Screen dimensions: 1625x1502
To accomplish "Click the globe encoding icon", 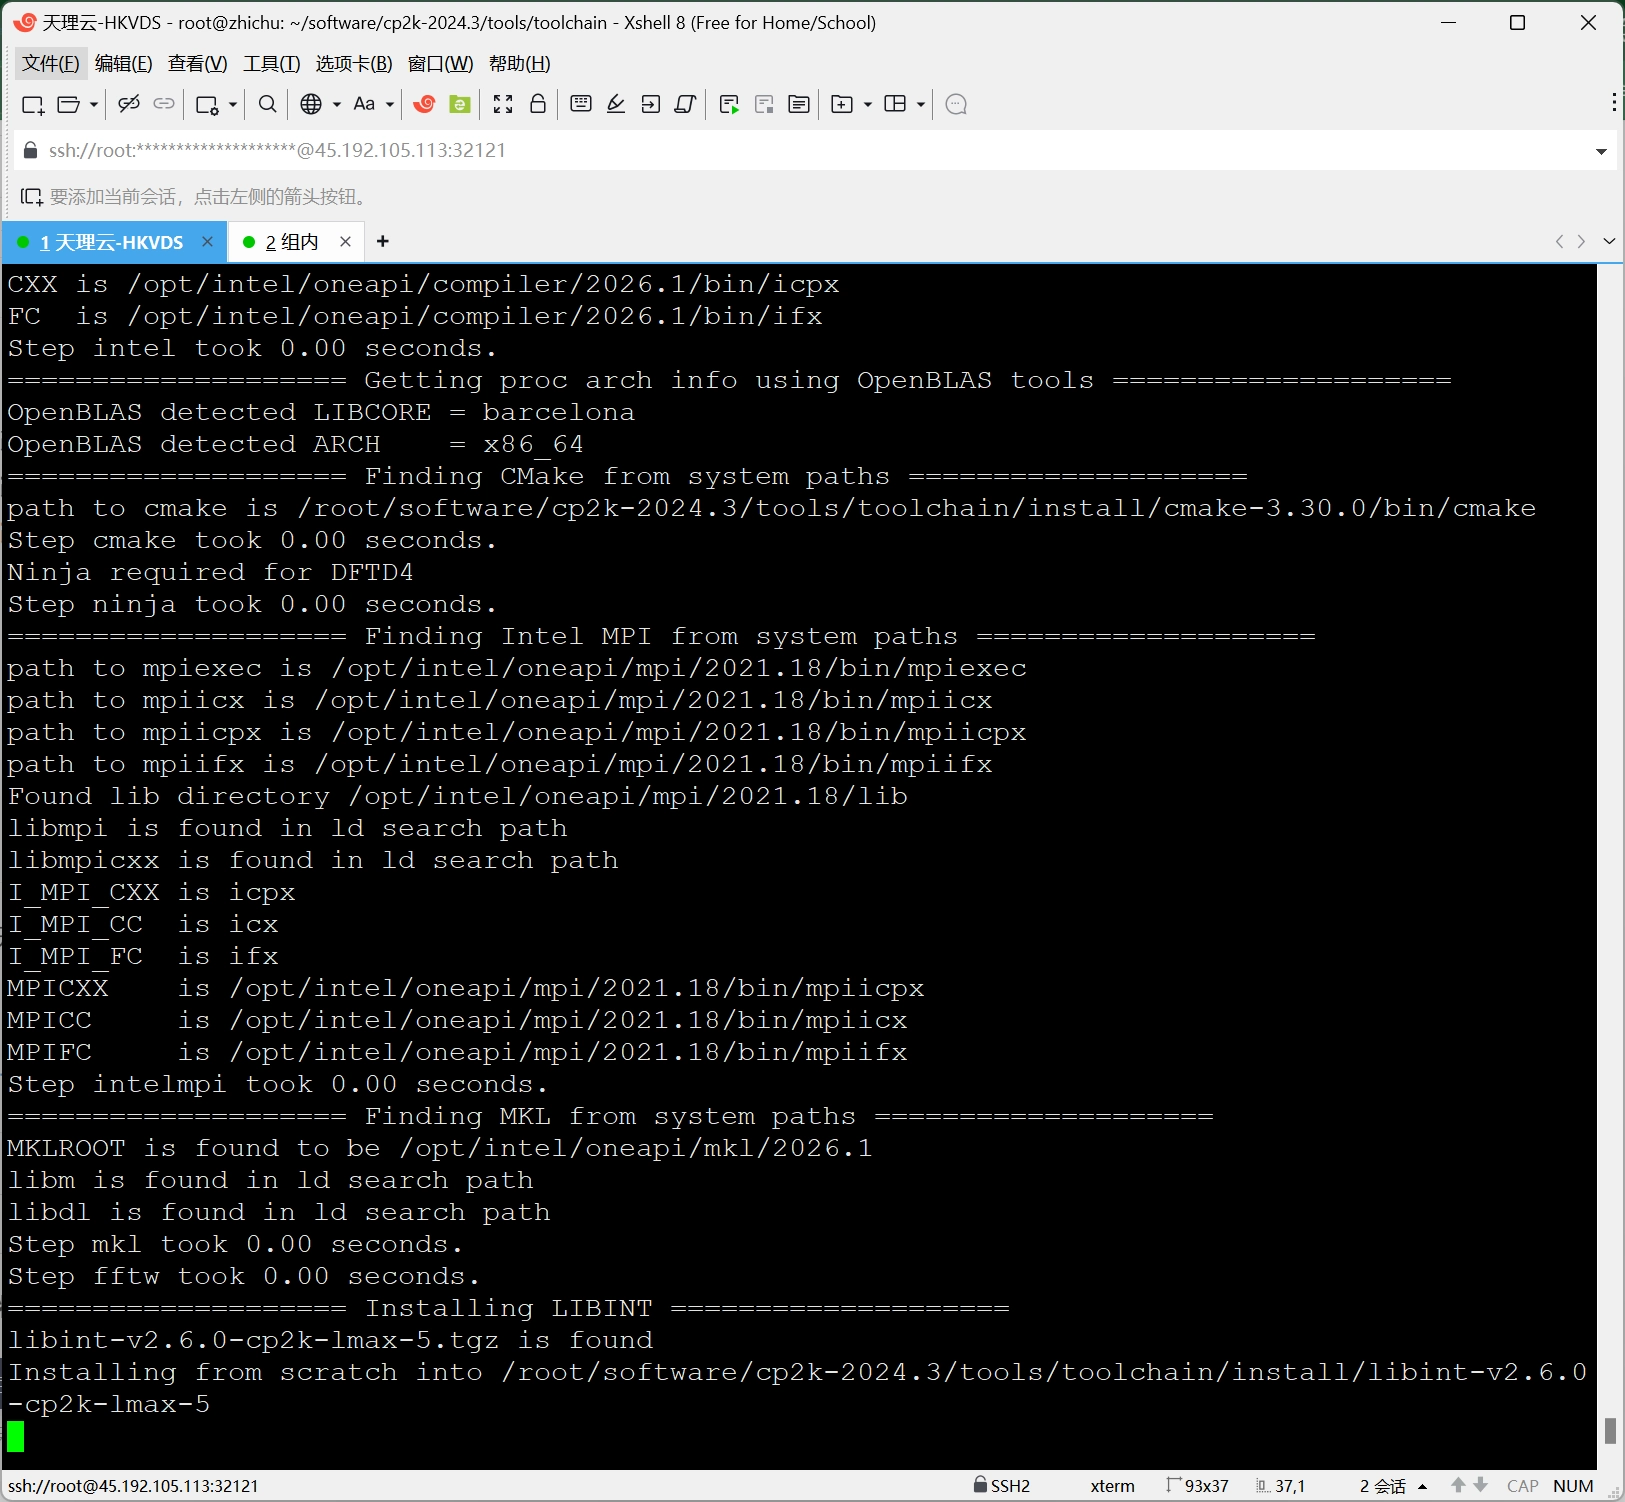I will 311,104.
